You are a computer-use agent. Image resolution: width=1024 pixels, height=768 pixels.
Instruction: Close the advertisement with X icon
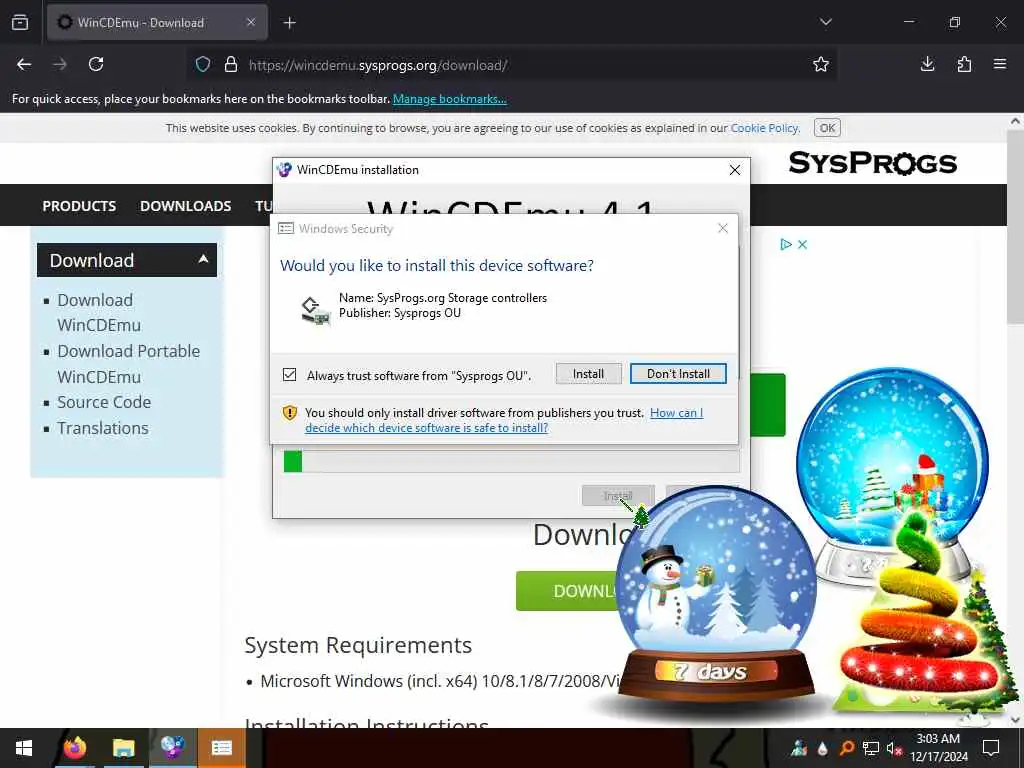pyautogui.click(x=803, y=244)
